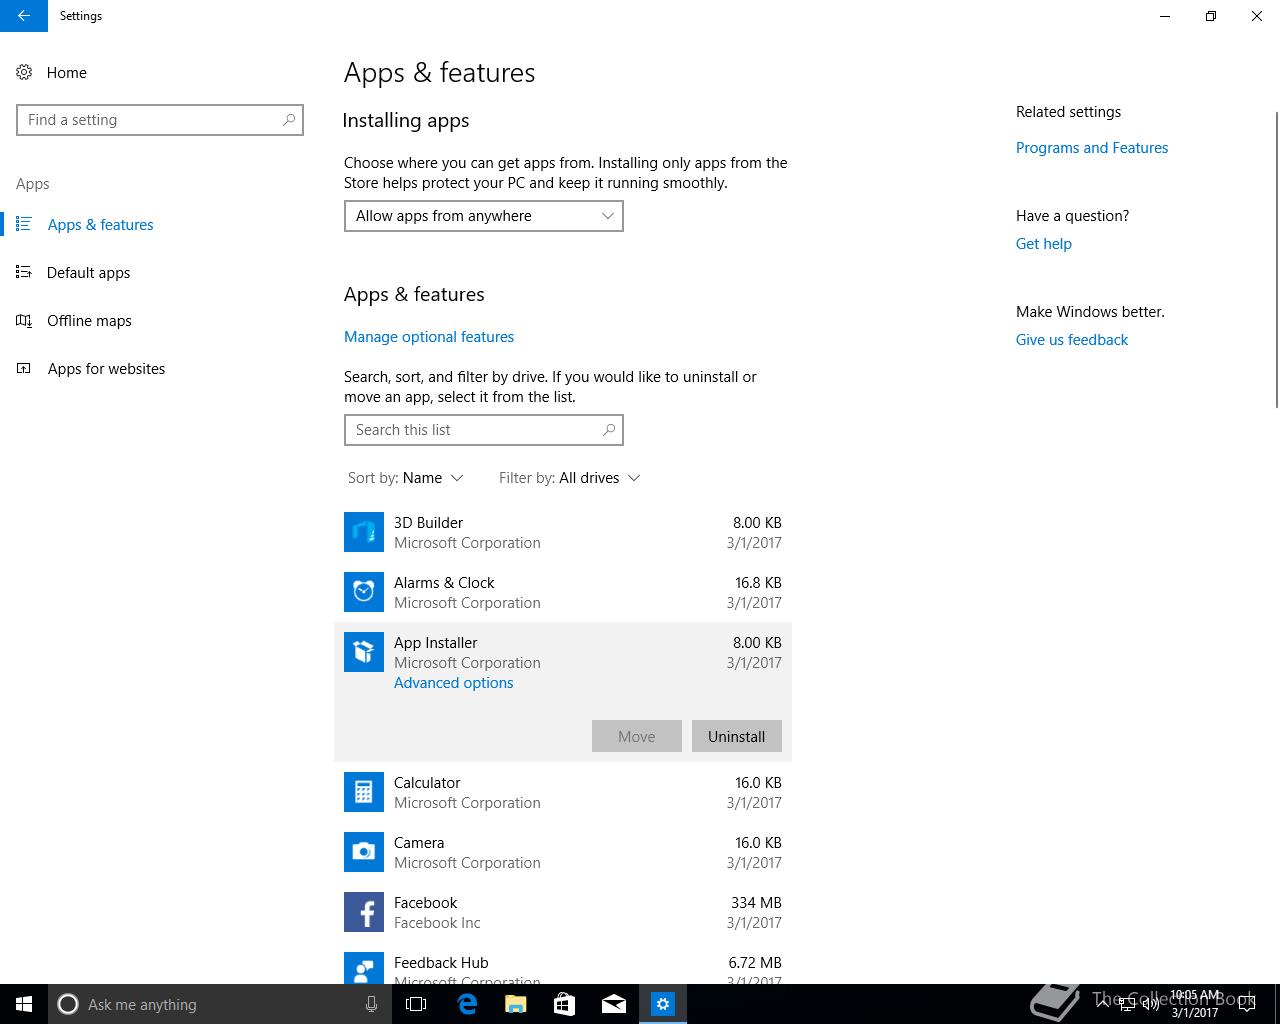Click the vertical scrollbar on the right

coord(1275,260)
